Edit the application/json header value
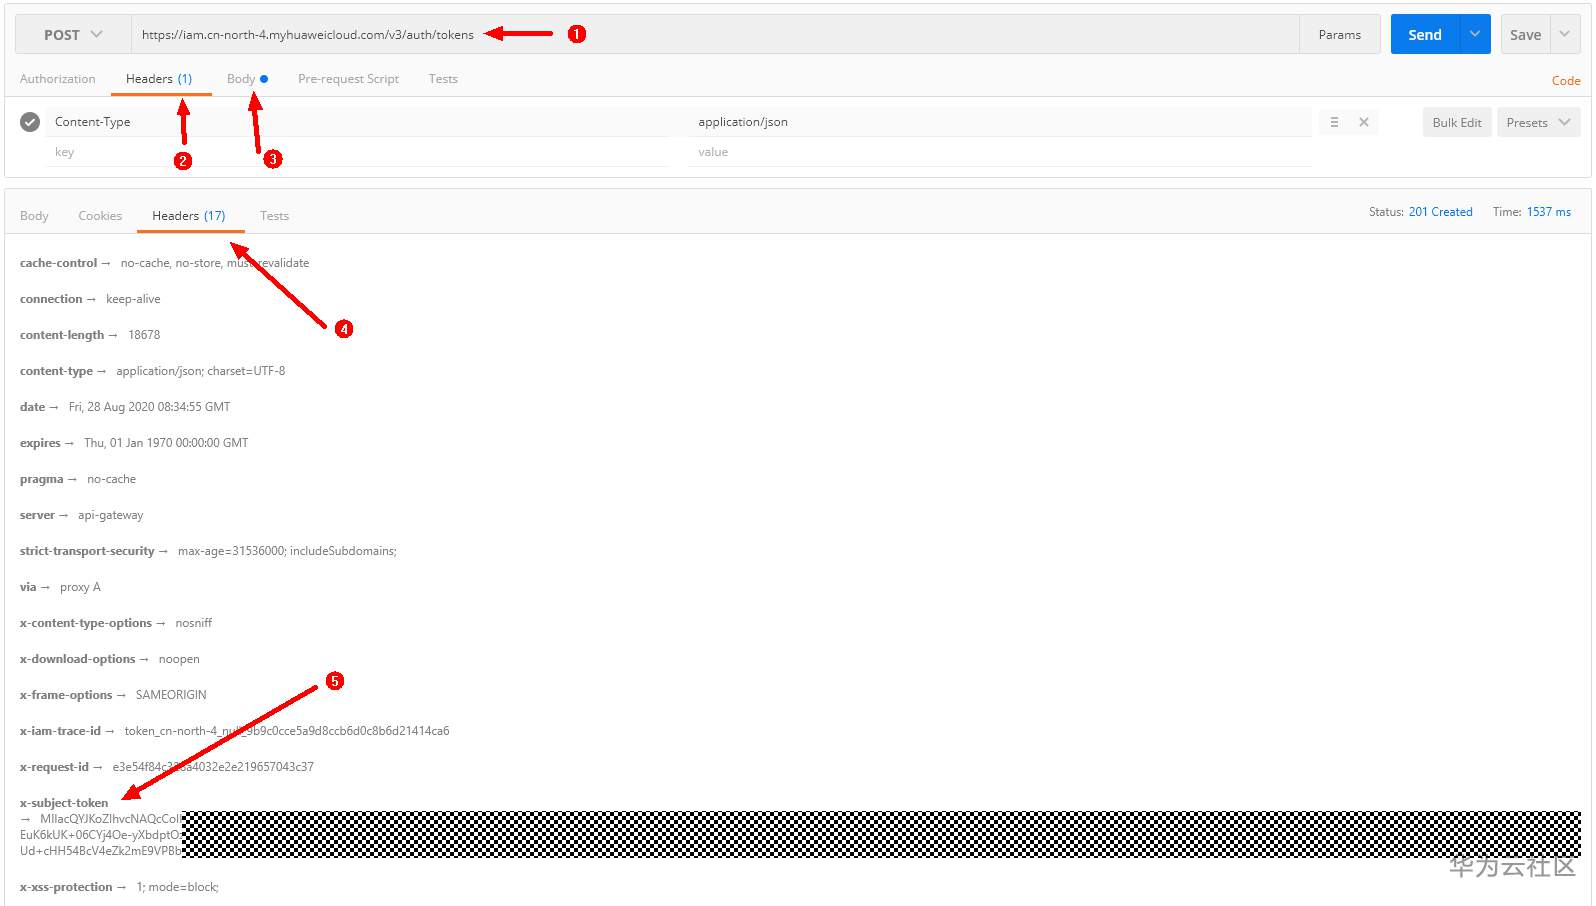The width and height of the screenshot is (1596, 906). tap(1000, 122)
